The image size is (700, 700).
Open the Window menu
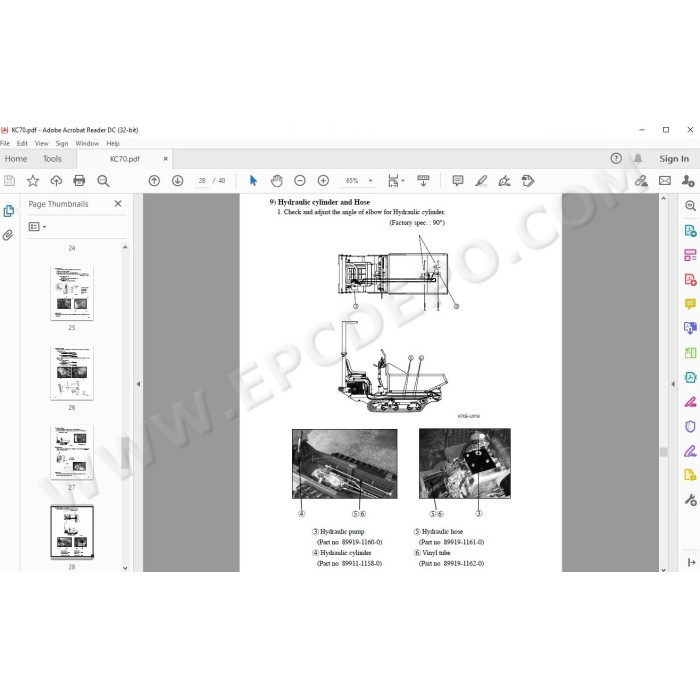[x=87, y=143]
